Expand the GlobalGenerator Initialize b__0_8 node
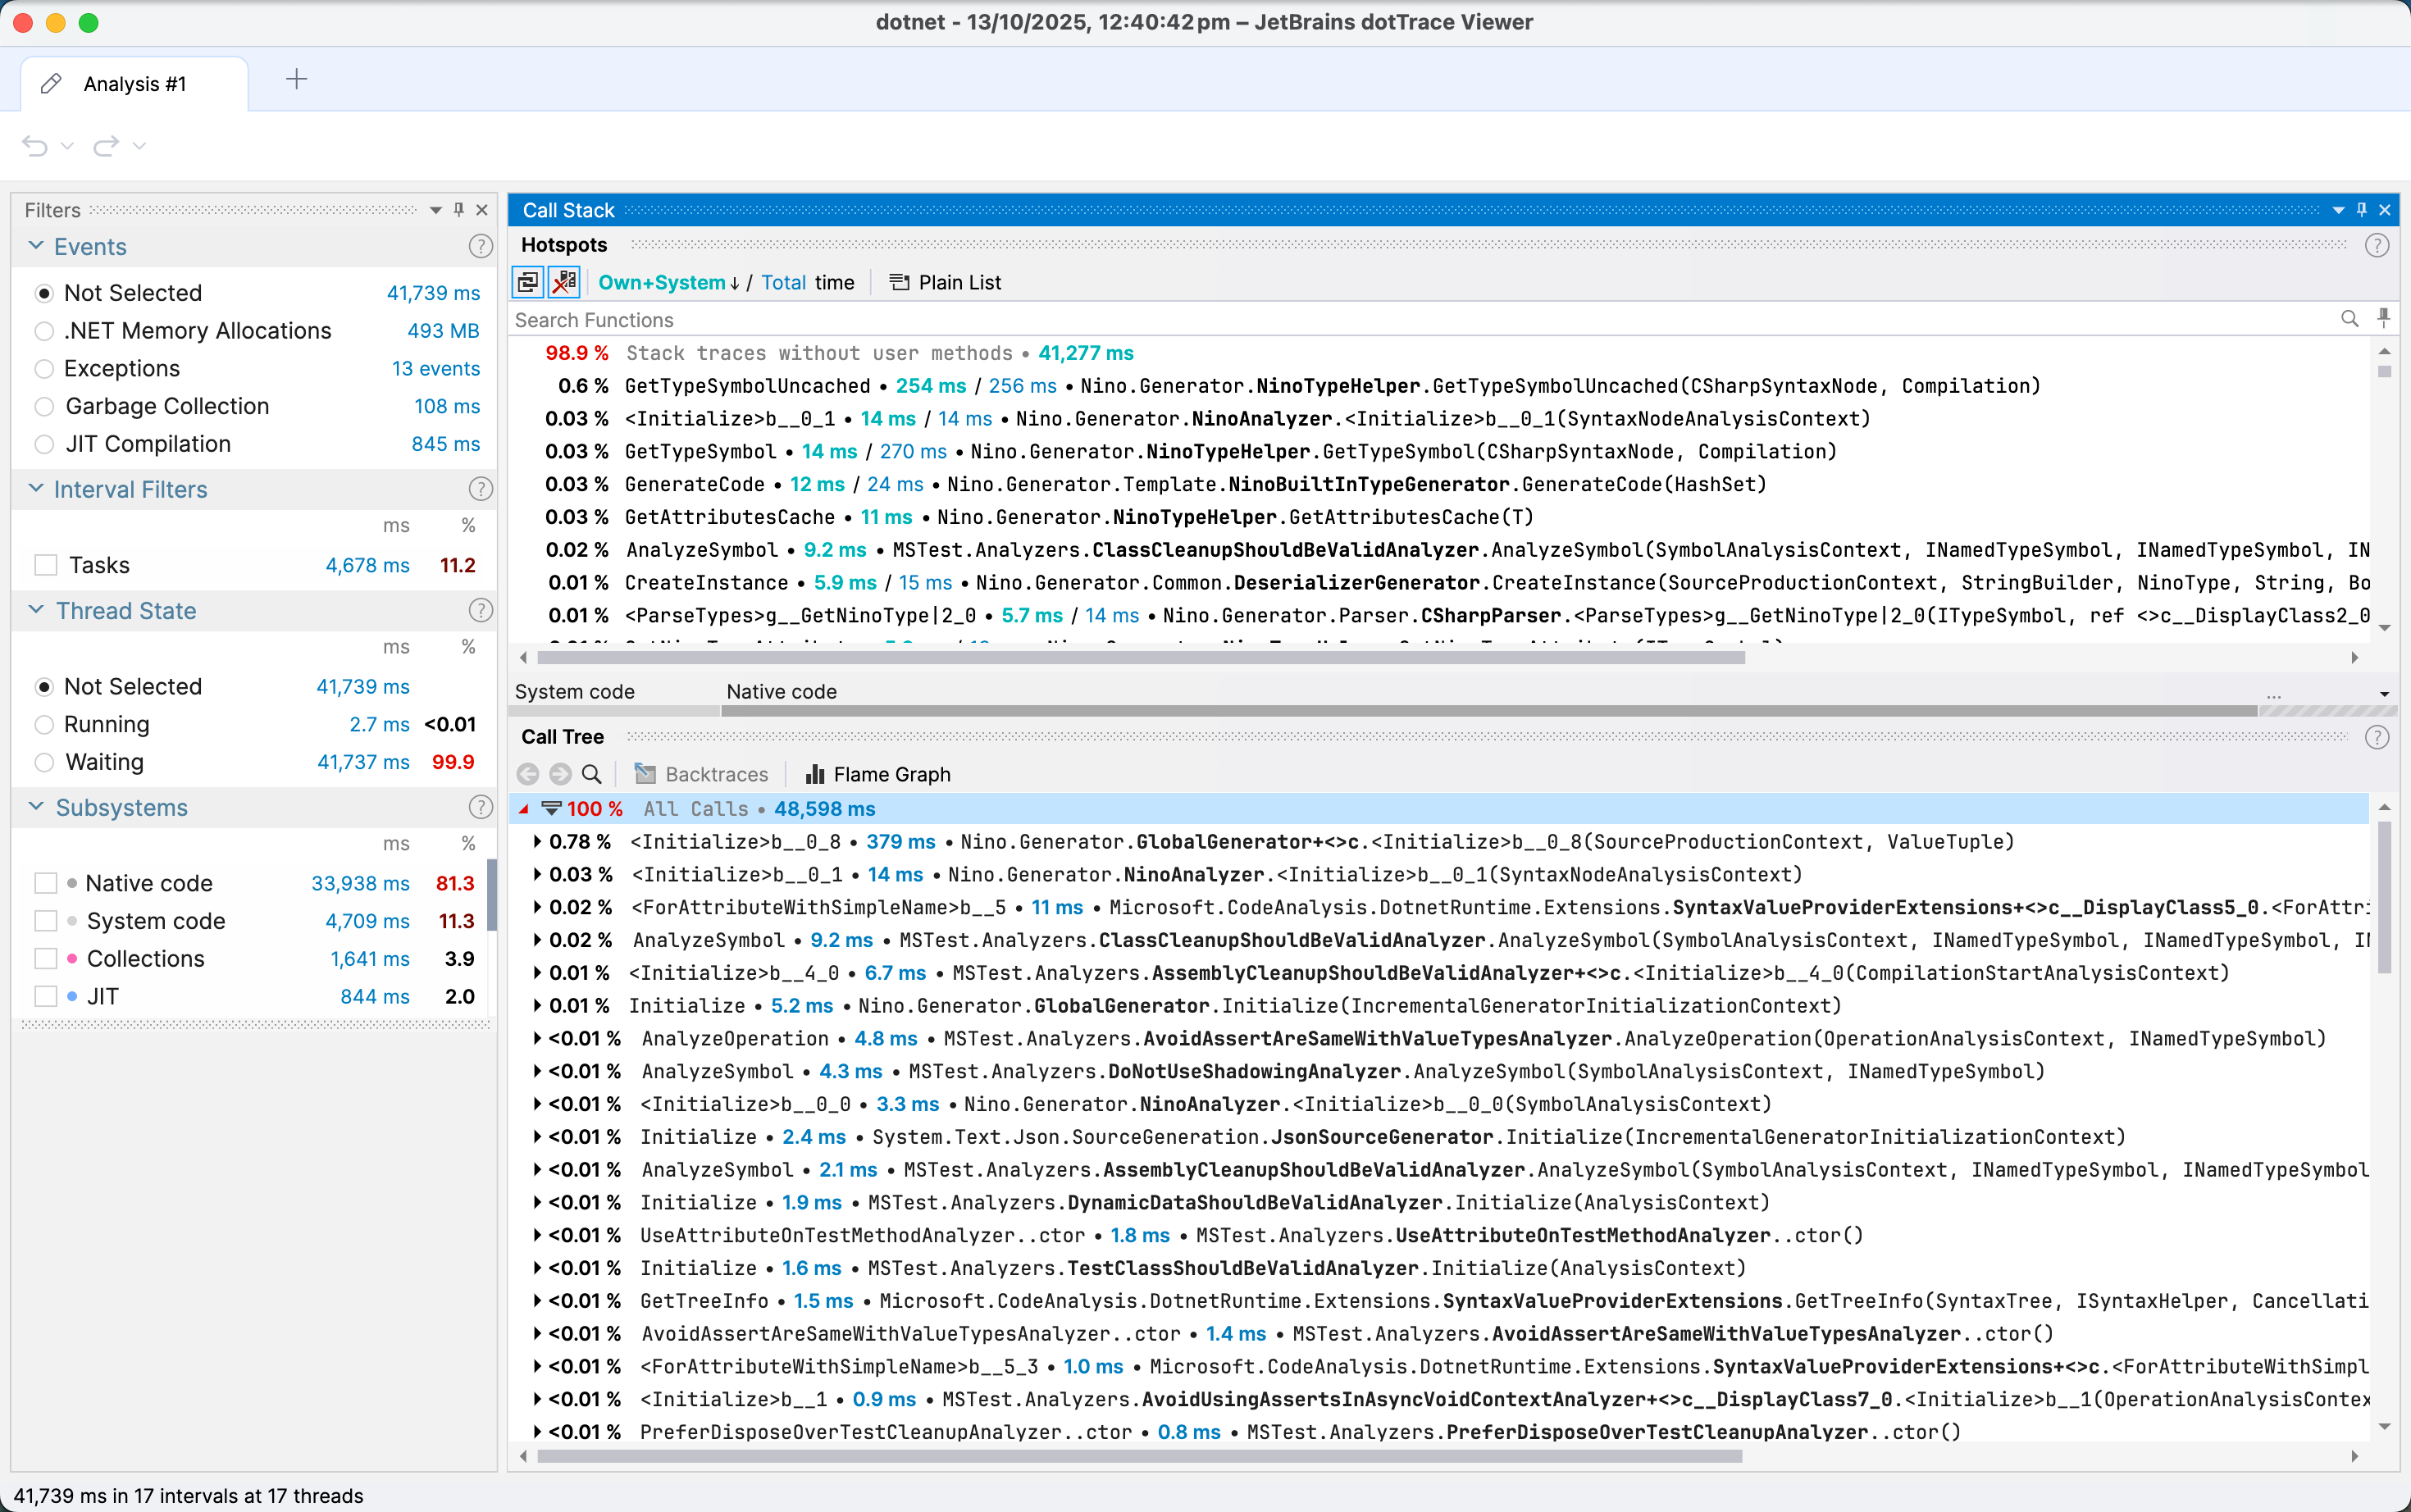2411x1512 pixels. 538,842
